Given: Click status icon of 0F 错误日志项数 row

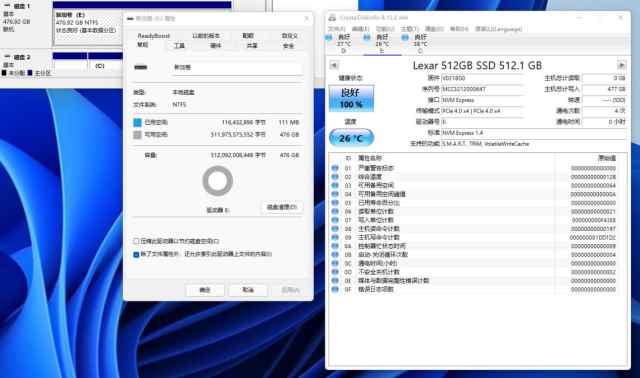Looking at the screenshot, I should 335,289.
